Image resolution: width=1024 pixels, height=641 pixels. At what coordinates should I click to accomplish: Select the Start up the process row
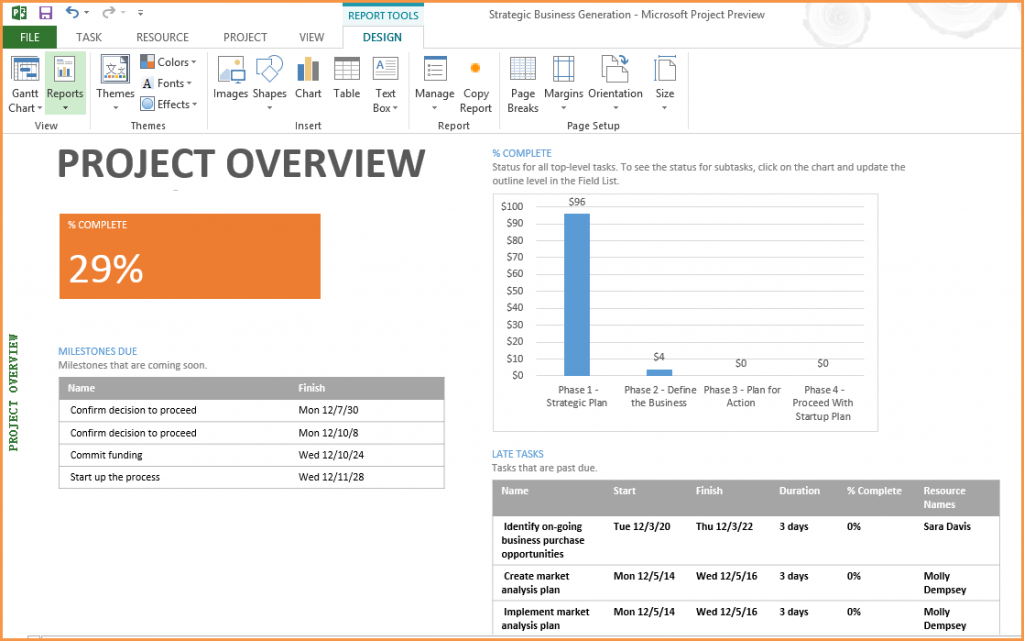coord(251,477)
